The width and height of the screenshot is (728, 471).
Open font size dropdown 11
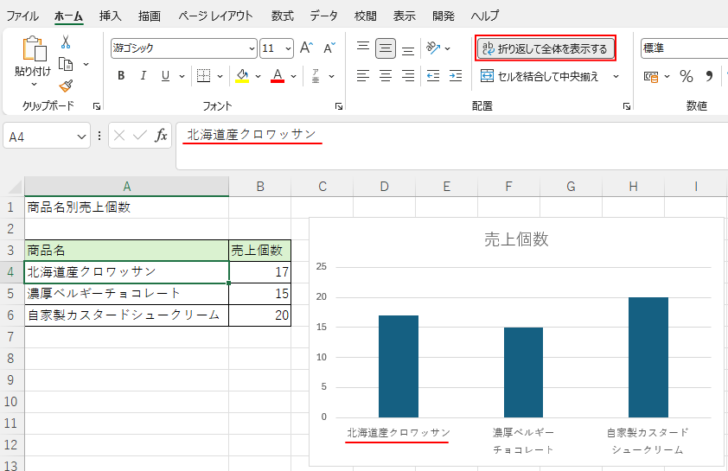pos(288,48)
